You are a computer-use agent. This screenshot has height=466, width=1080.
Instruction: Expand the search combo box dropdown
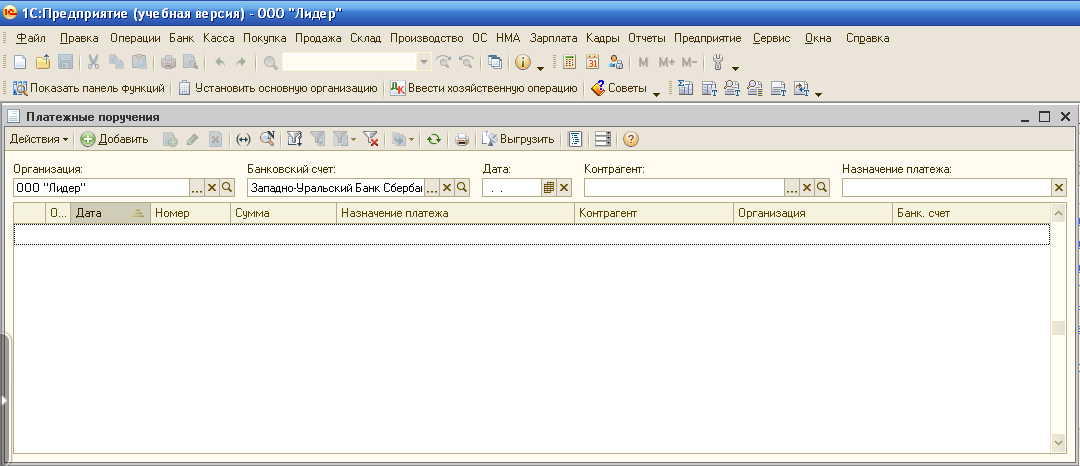[424, 63]
